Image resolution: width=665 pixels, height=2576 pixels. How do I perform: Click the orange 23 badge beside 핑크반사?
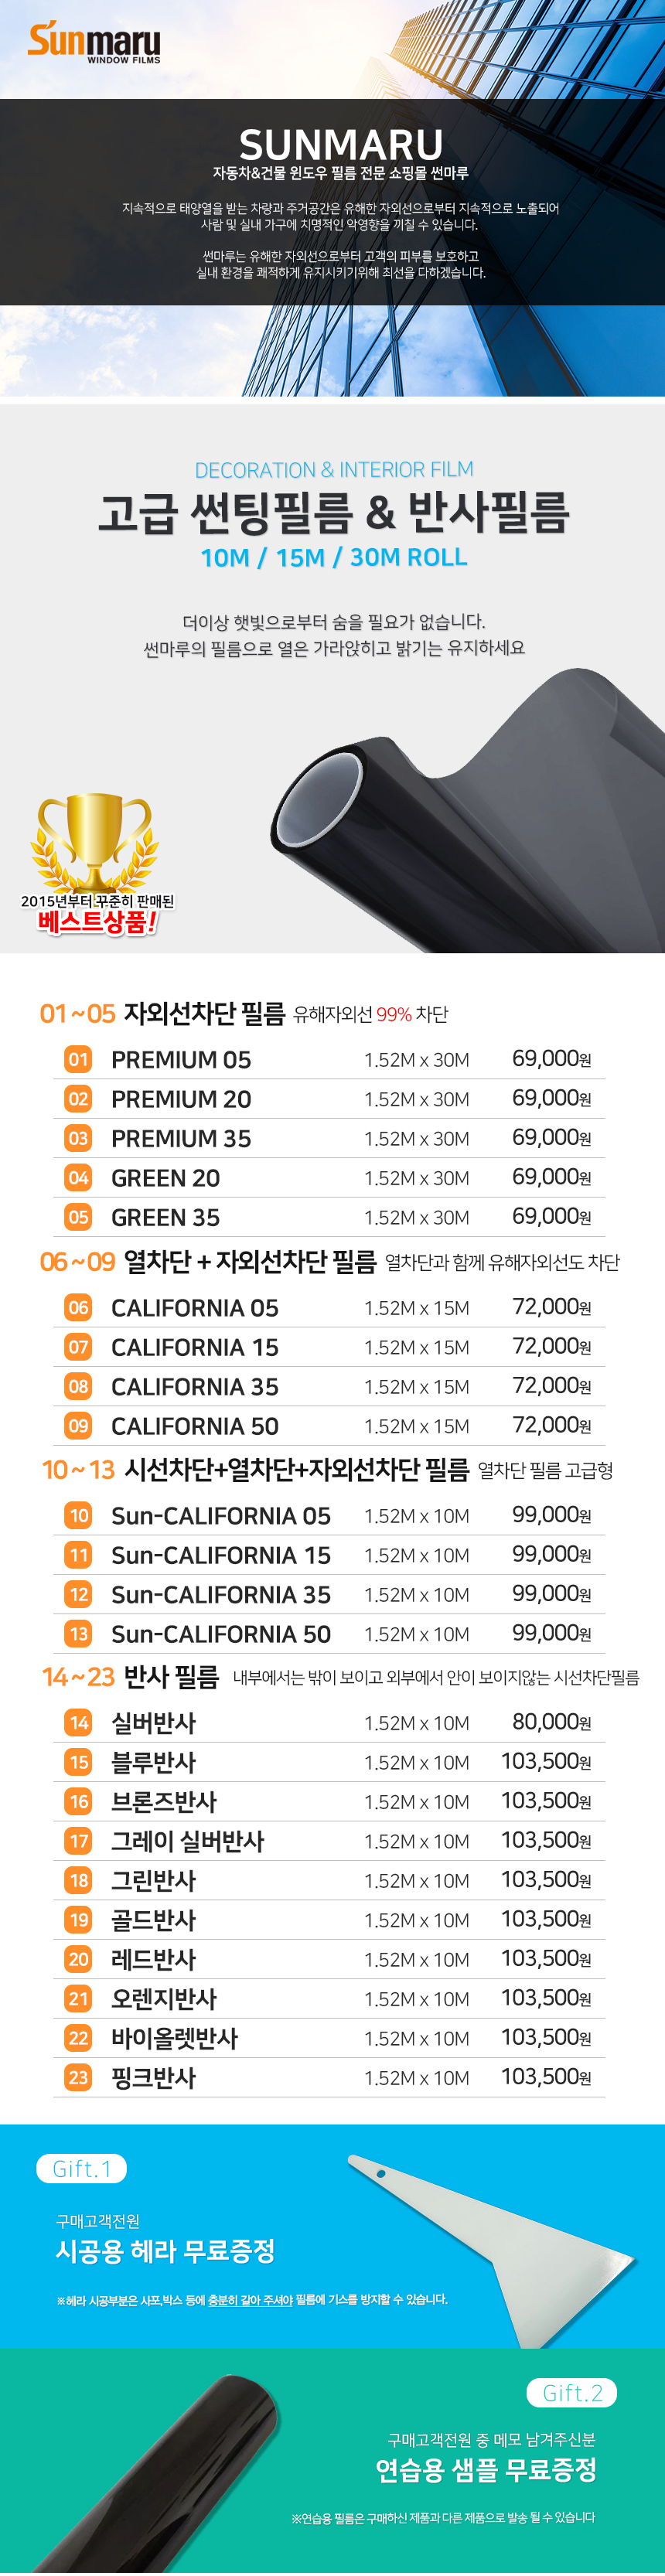[78, 2077]
